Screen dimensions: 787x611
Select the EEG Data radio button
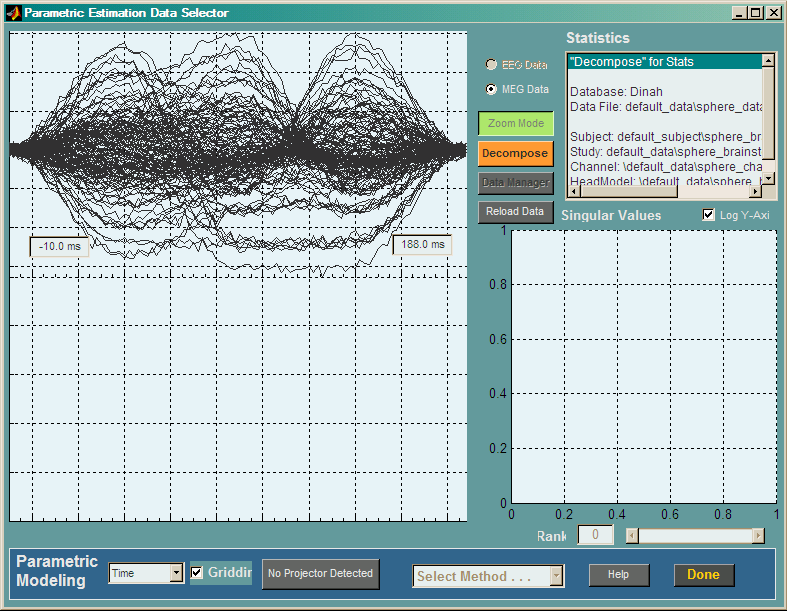491,65
